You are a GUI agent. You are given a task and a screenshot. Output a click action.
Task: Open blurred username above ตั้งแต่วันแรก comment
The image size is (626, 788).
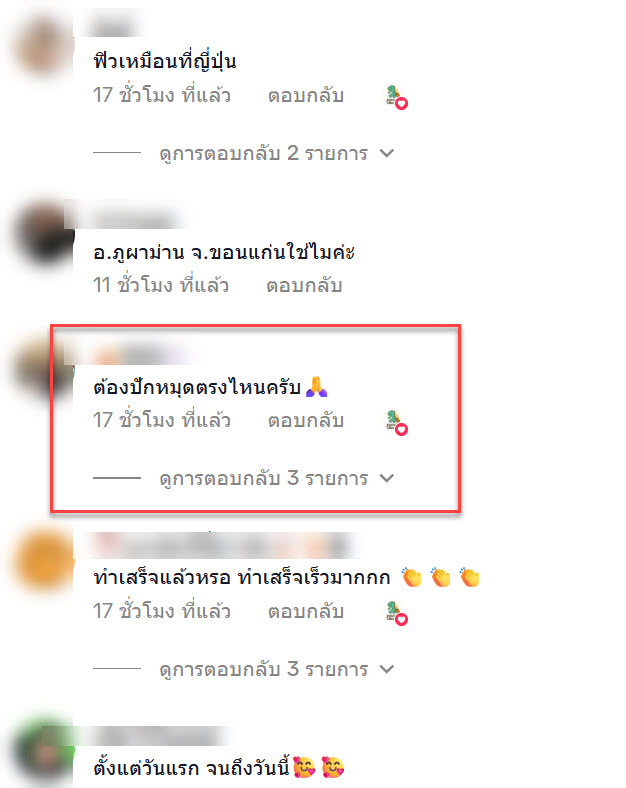click(157, 736)
